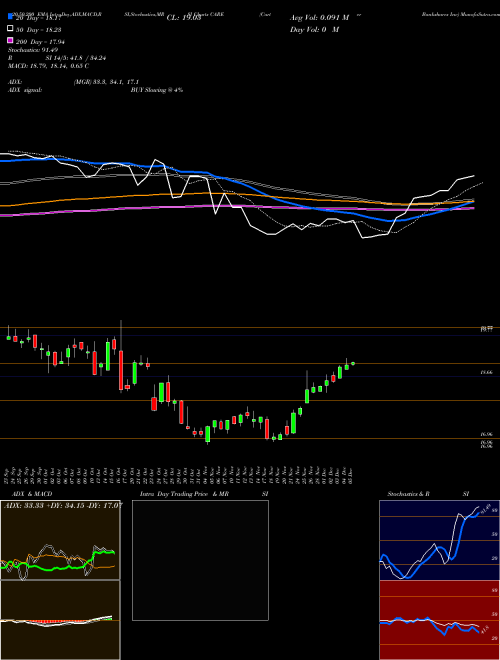Click the 'MACD: 18.79, 18.14, 0.65' line

tap(48, 66)
